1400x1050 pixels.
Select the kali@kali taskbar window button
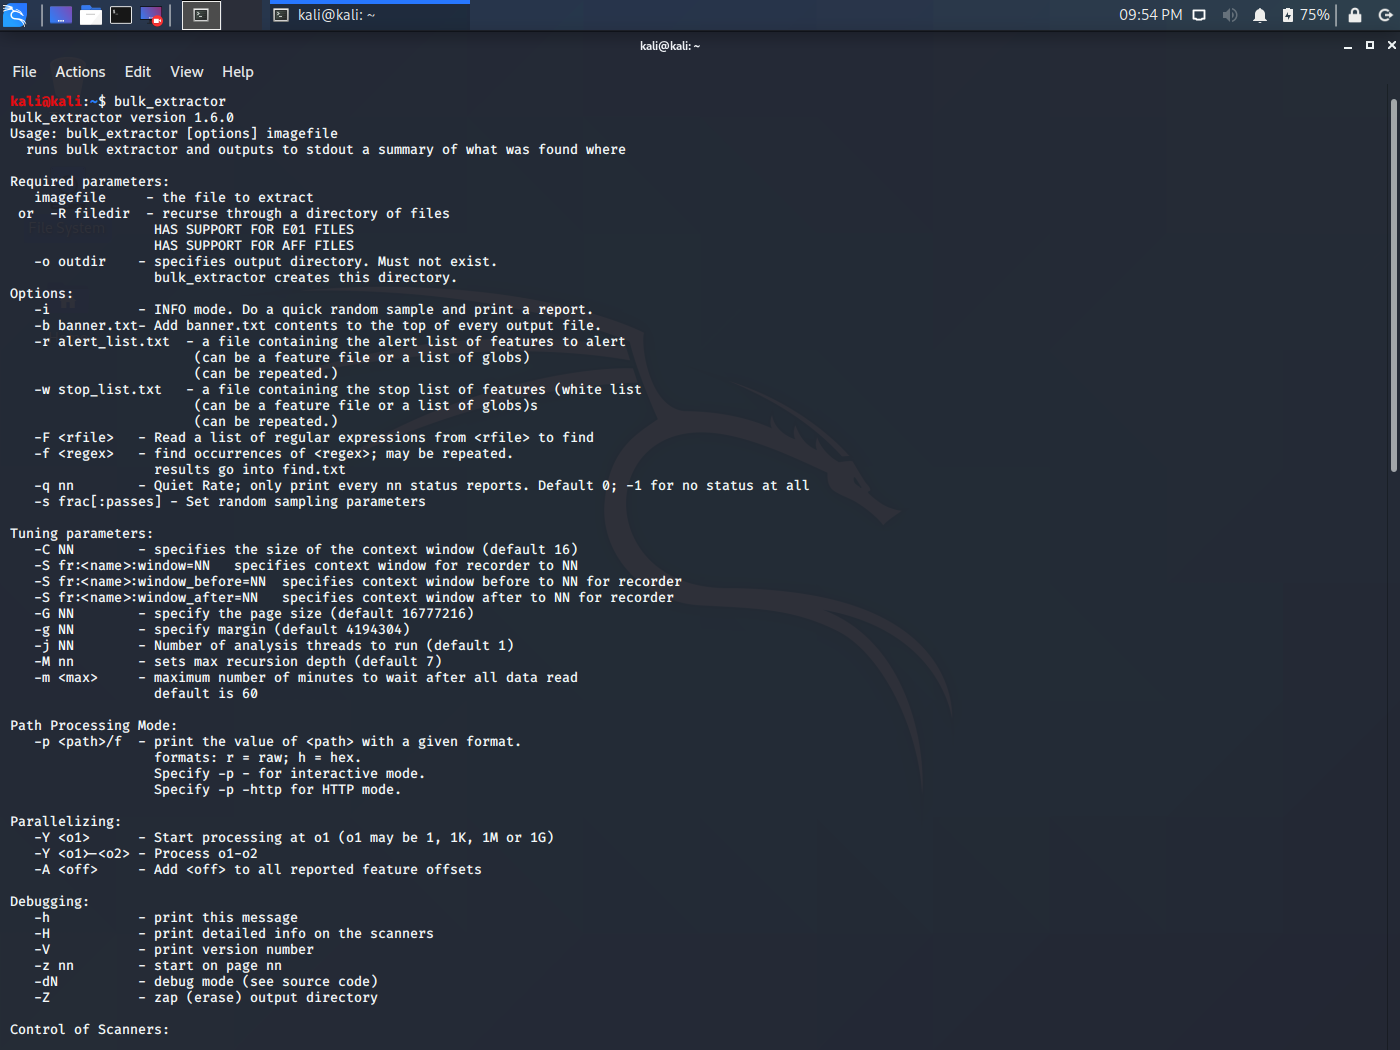(369, 15)
